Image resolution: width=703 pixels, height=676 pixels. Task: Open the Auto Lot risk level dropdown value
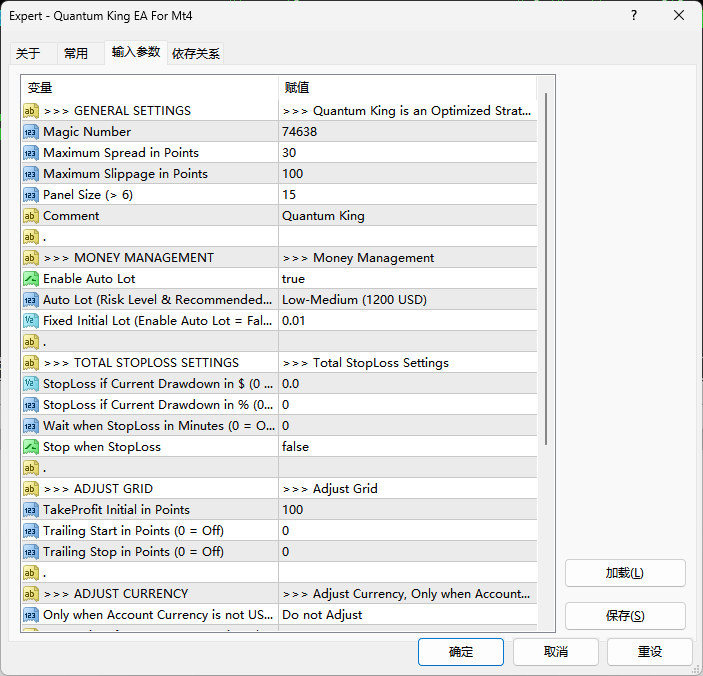(x=406, y=300)
